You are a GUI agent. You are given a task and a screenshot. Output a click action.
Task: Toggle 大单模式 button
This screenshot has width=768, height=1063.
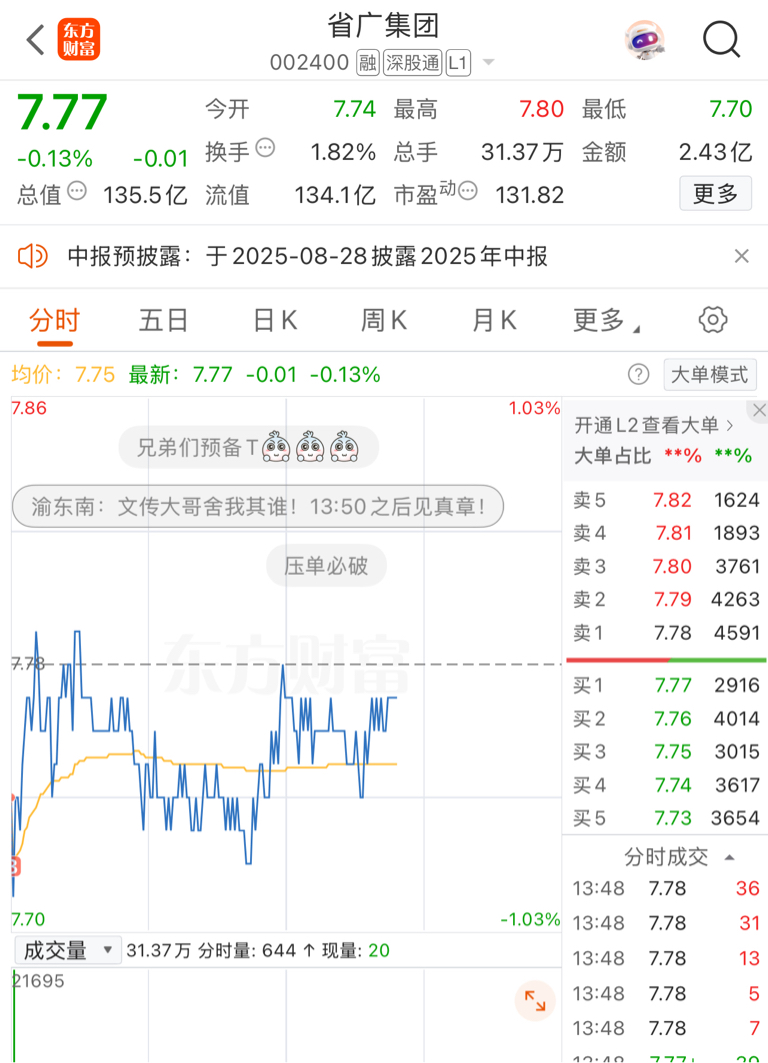(710, 374)
